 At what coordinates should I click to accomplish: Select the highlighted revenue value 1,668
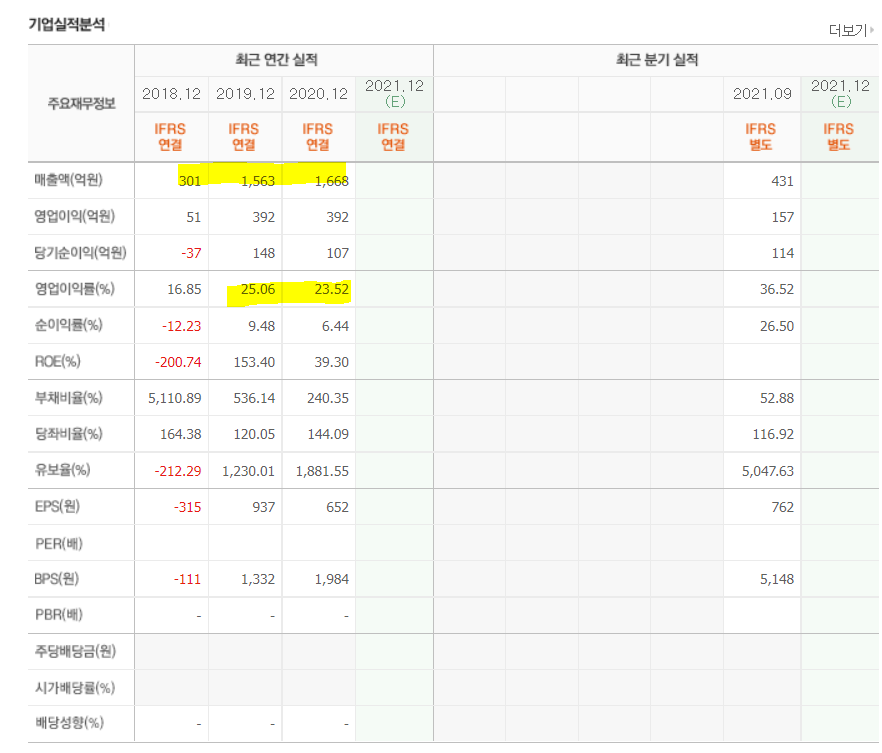point(331,181)
